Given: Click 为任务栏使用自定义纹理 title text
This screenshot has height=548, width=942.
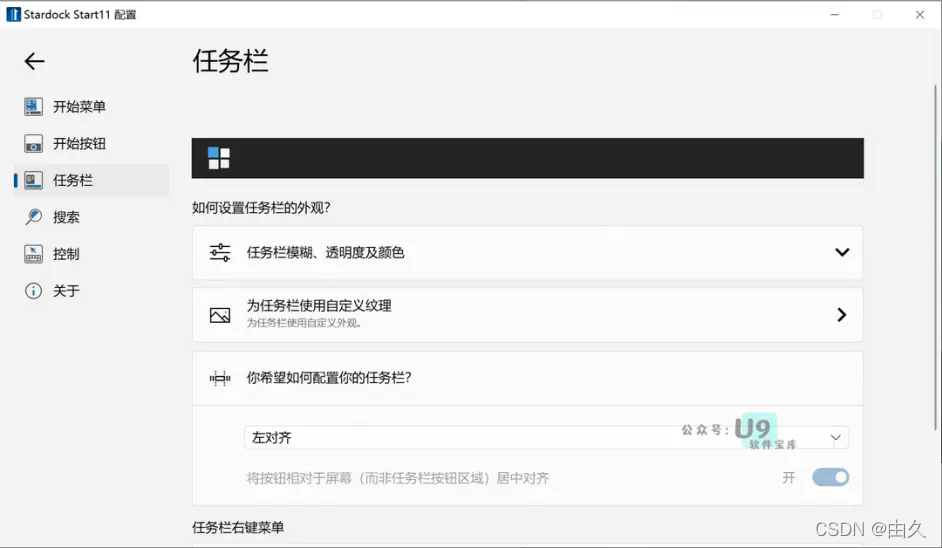Looking at the screenshot, I should (x=319, y=306).
